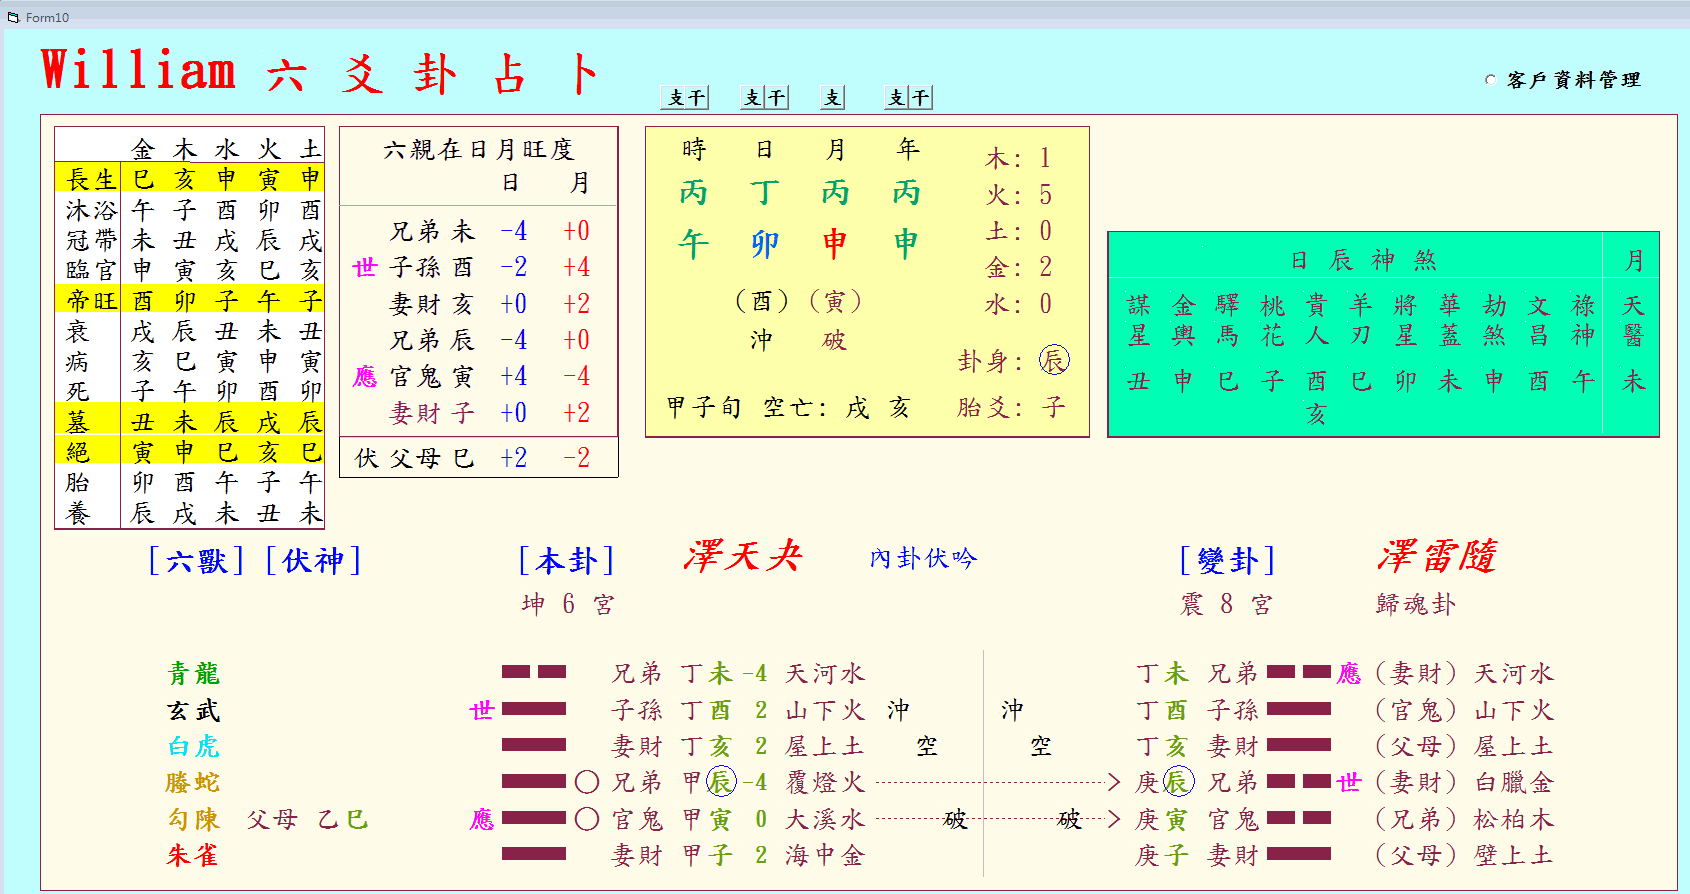Click the 白虎 six-beast label
Image resolution: width=1690 pixels, height=894 pixels.
(x=194, y=746)
